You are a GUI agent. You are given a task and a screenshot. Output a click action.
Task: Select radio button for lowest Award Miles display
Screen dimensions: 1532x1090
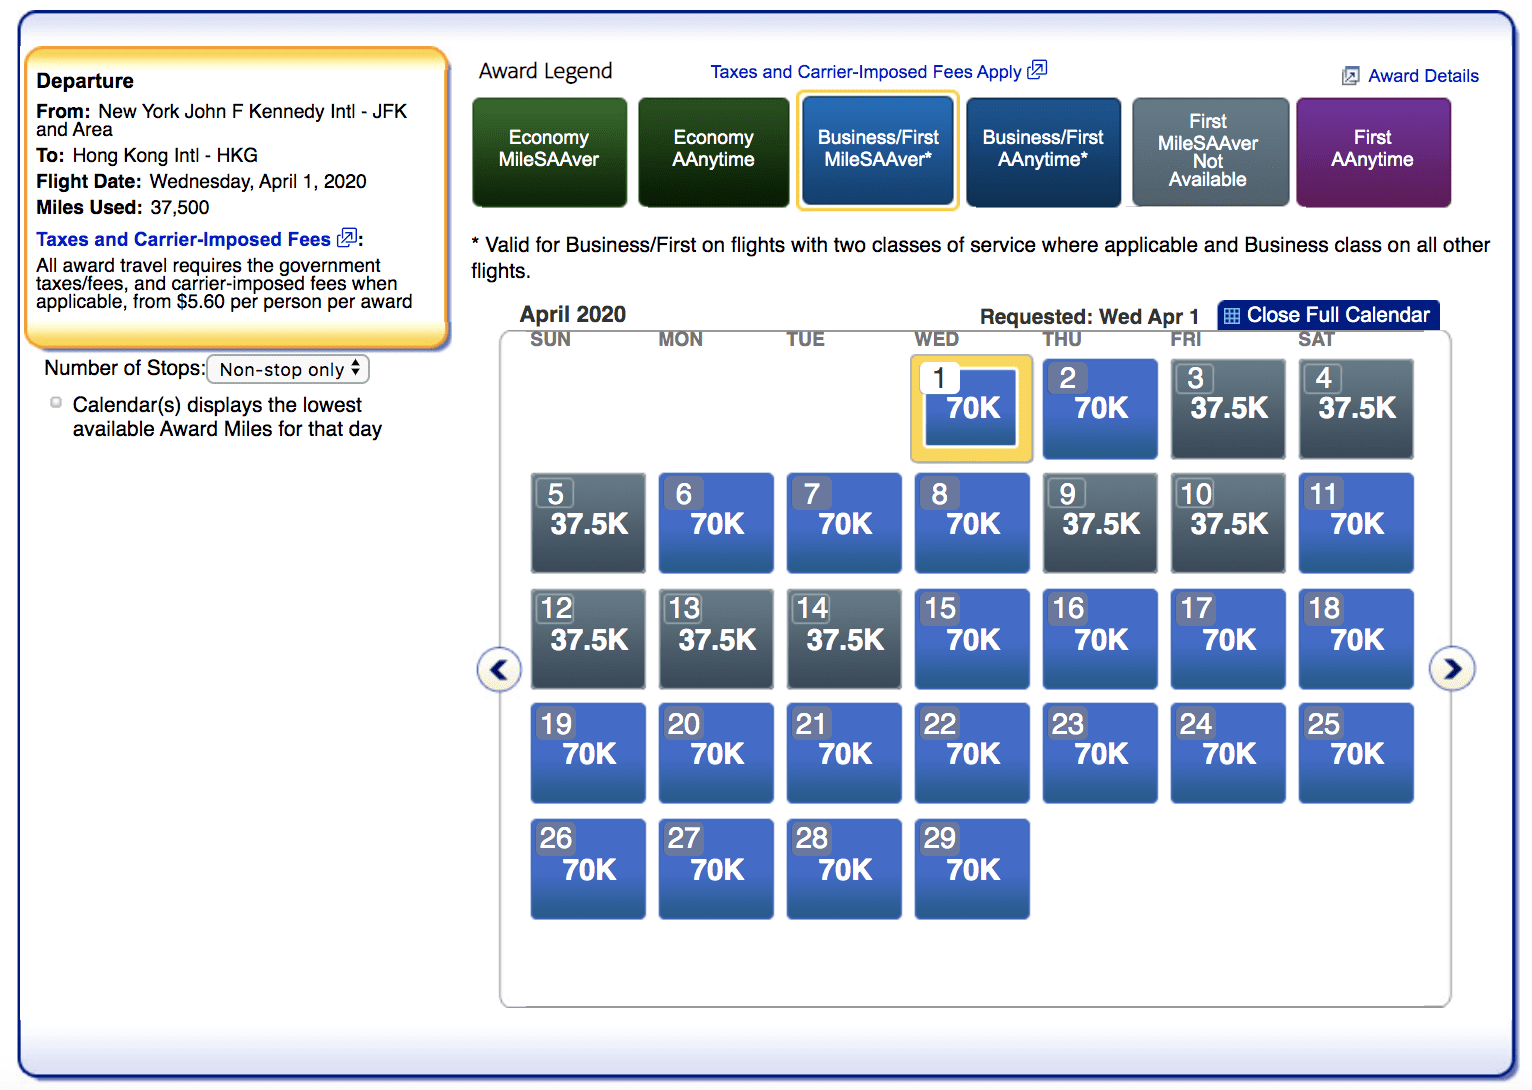pos(56,401)
